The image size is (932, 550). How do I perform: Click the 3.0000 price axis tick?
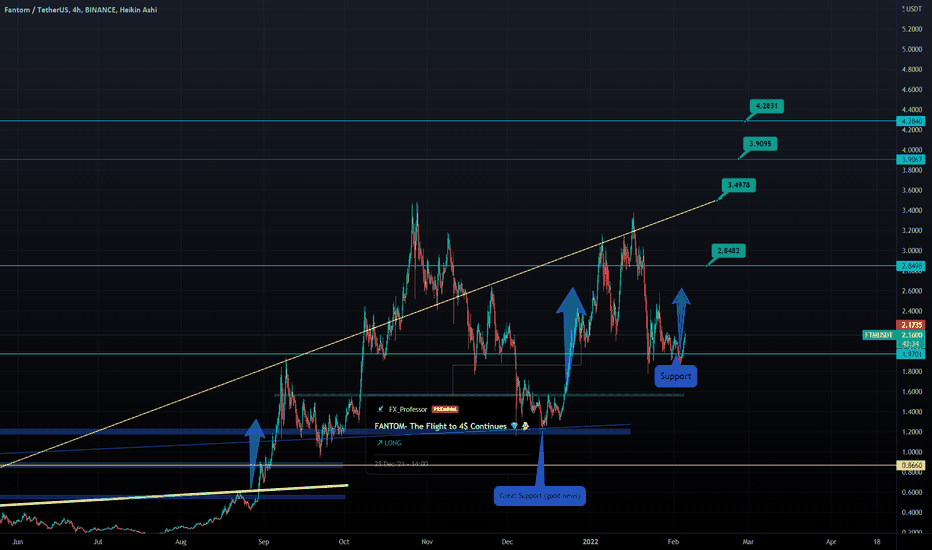pos(912,251)
